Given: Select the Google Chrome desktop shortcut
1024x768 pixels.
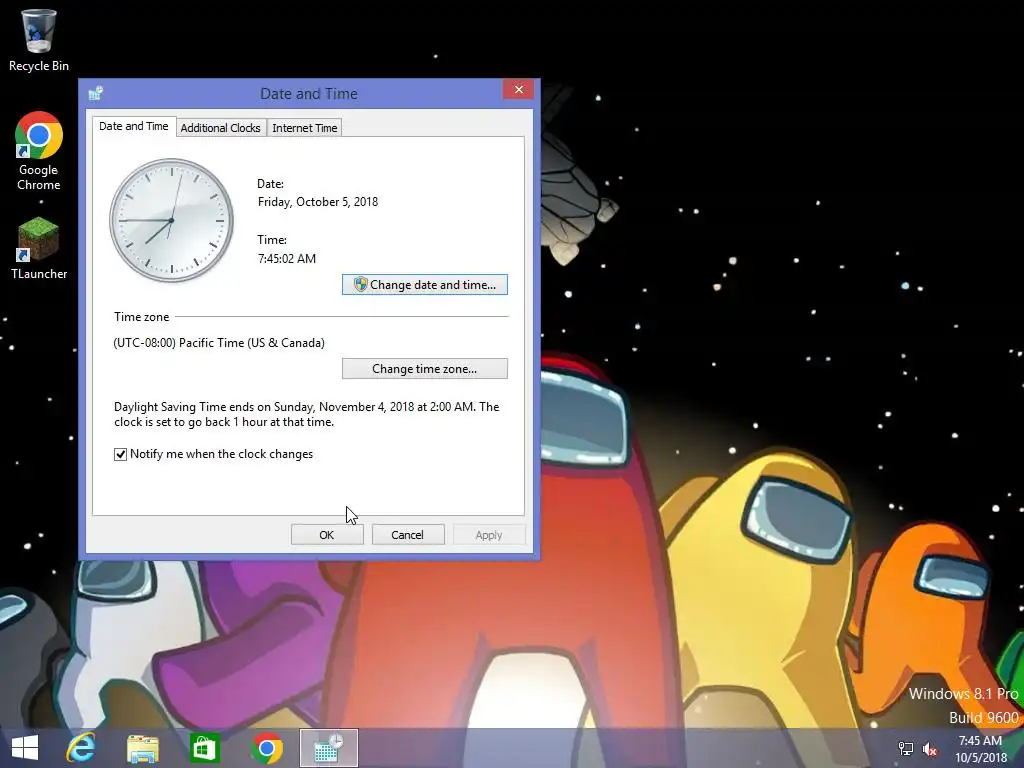Looking at the screenshot, I should coord(39,151).
